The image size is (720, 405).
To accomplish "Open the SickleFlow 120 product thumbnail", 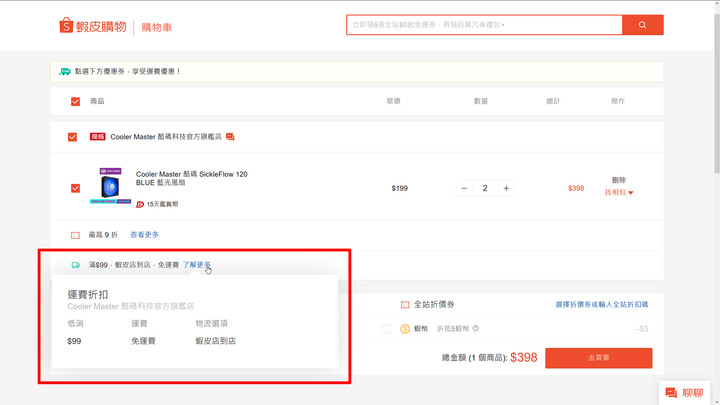I will [x=110, y=186].
